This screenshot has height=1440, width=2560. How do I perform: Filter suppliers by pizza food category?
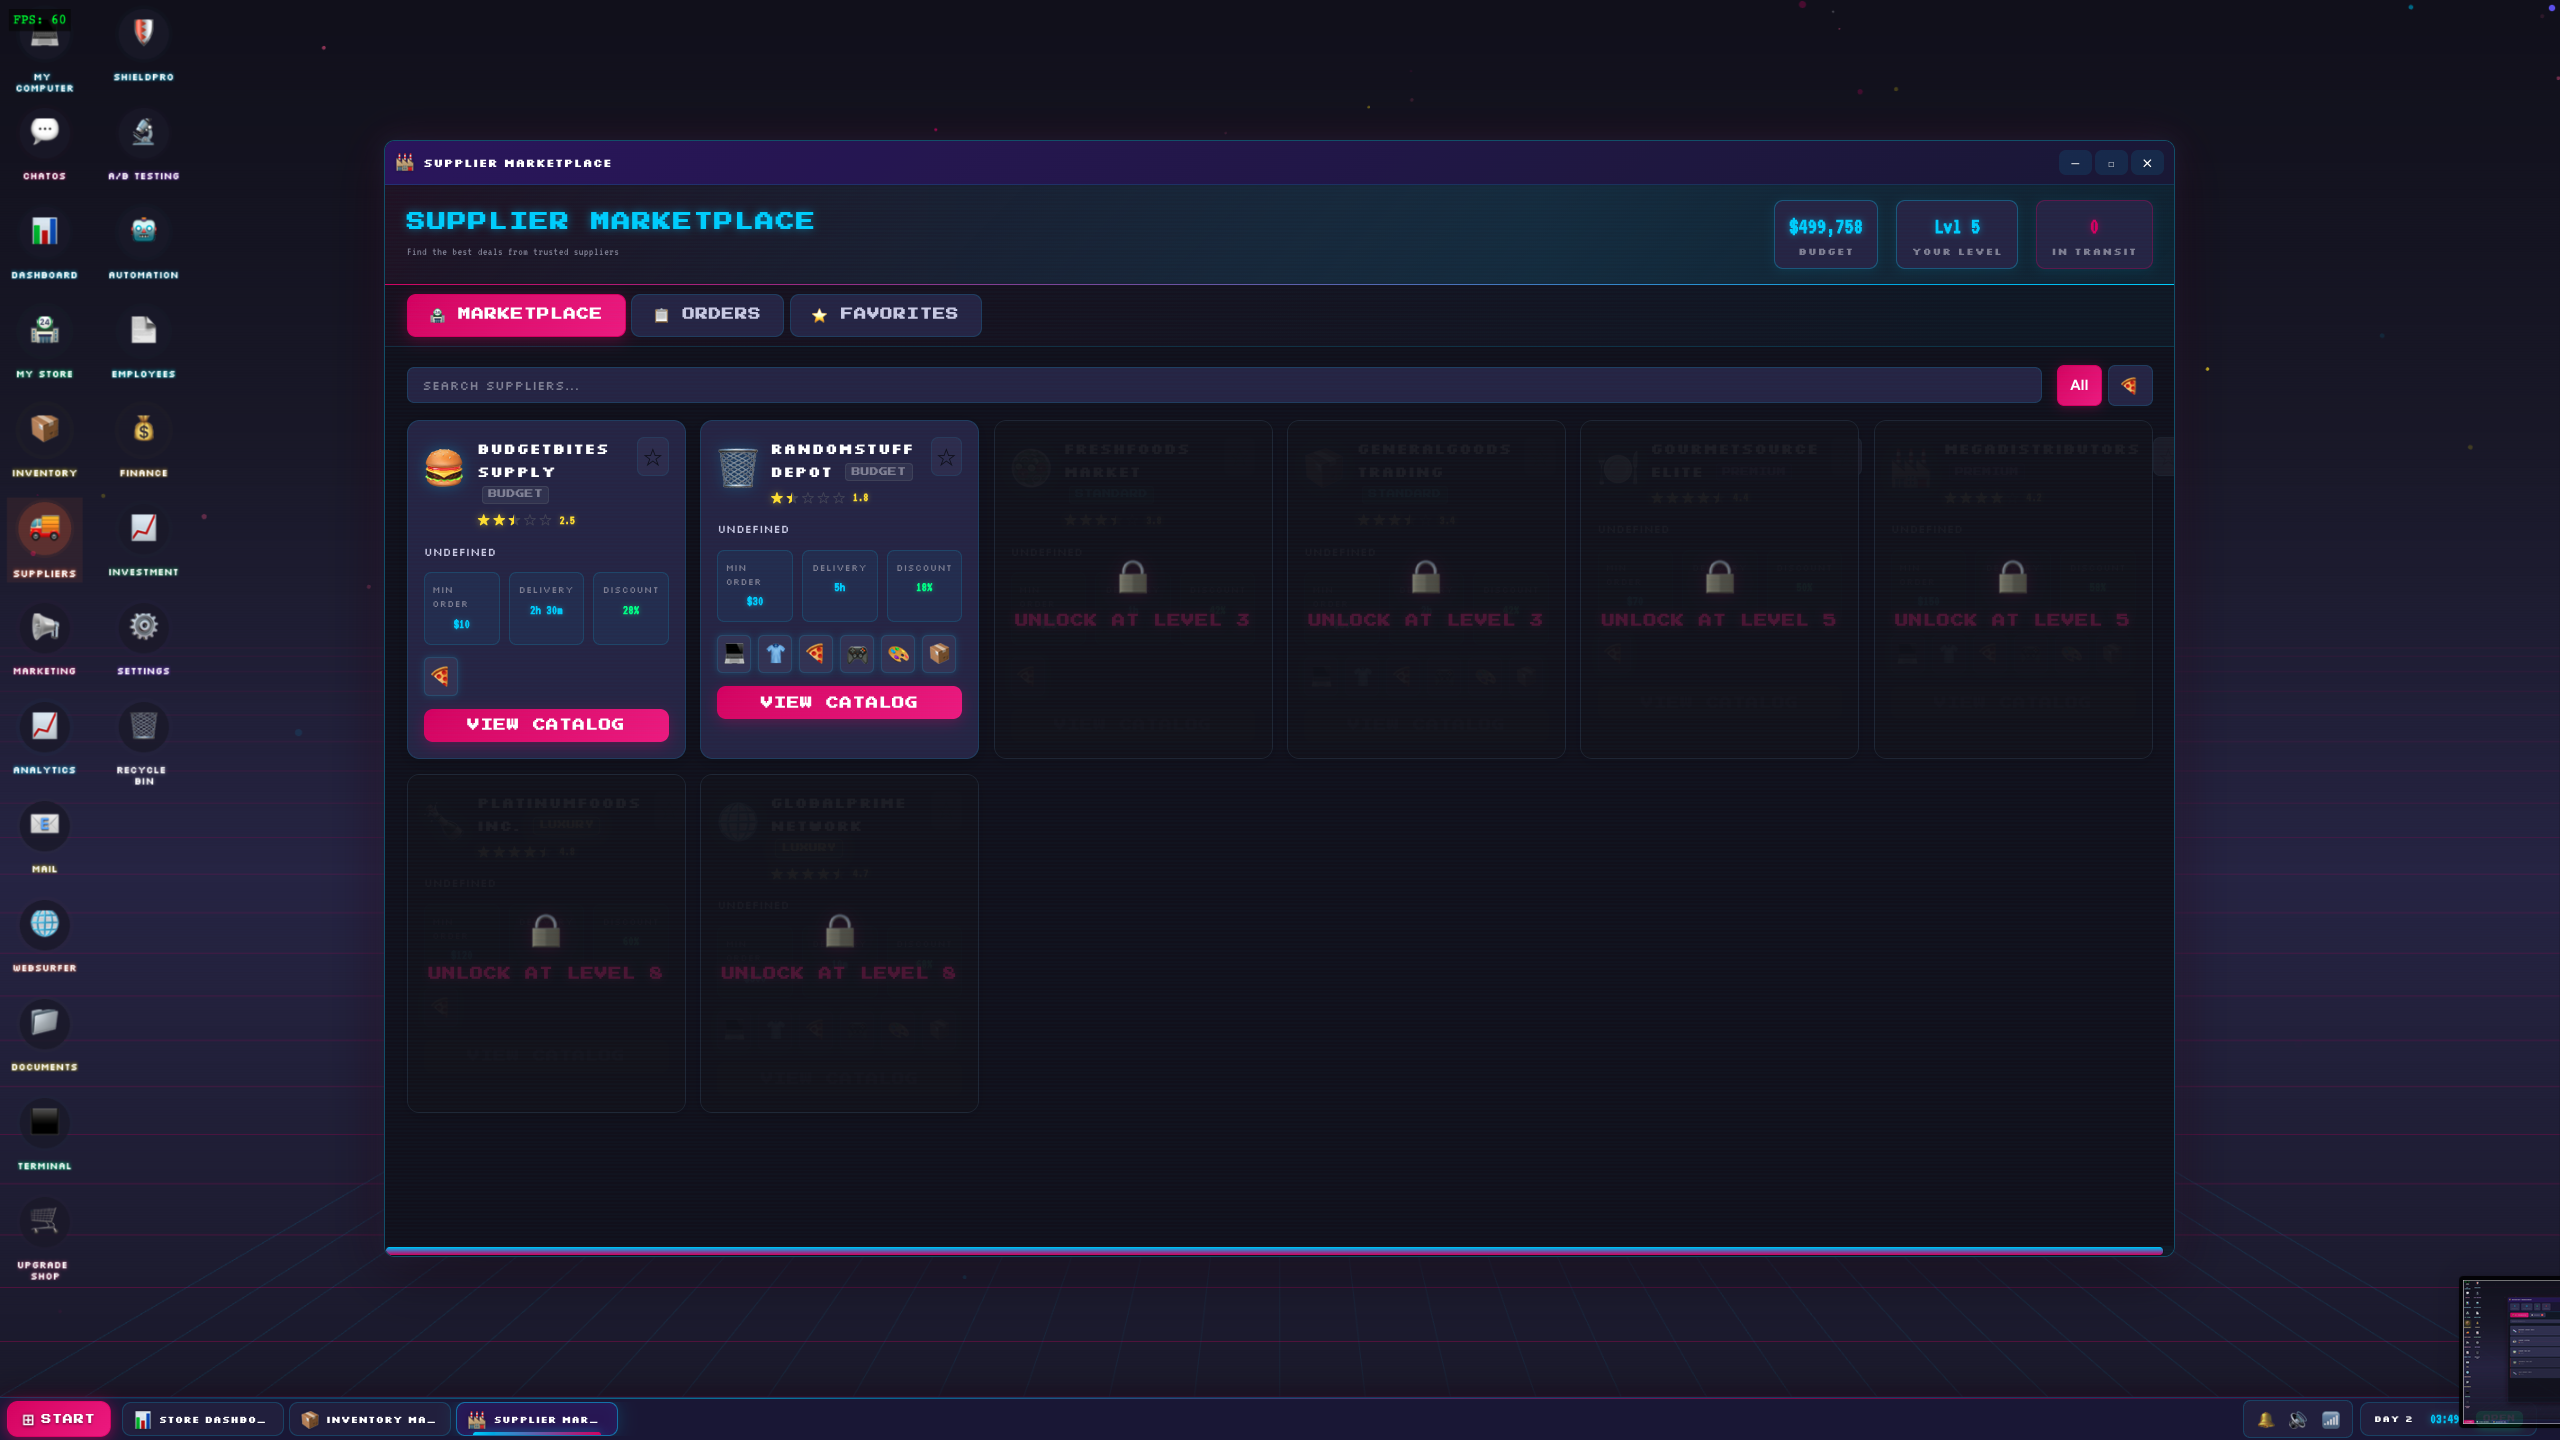pos(2129,385)
